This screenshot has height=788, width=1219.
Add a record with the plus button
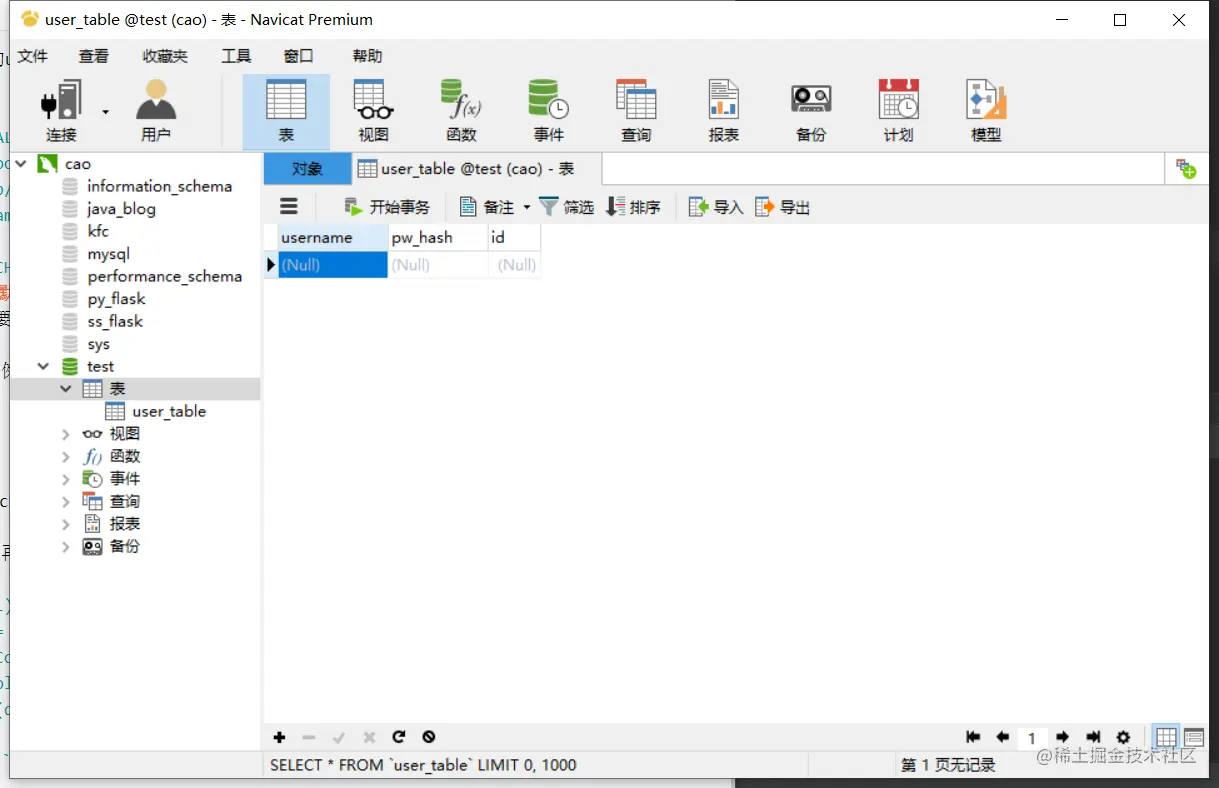tap(279, 737)
